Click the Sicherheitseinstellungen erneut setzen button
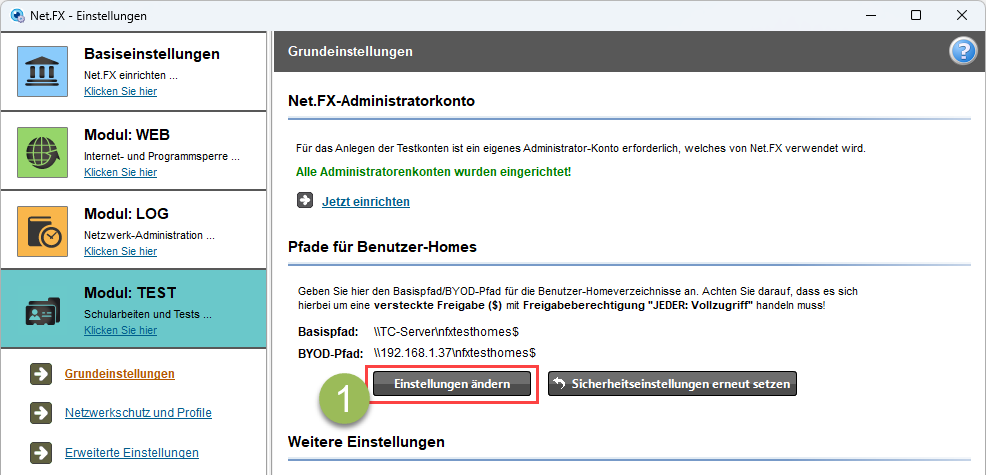The image size is (986, 475). [673, 384]
